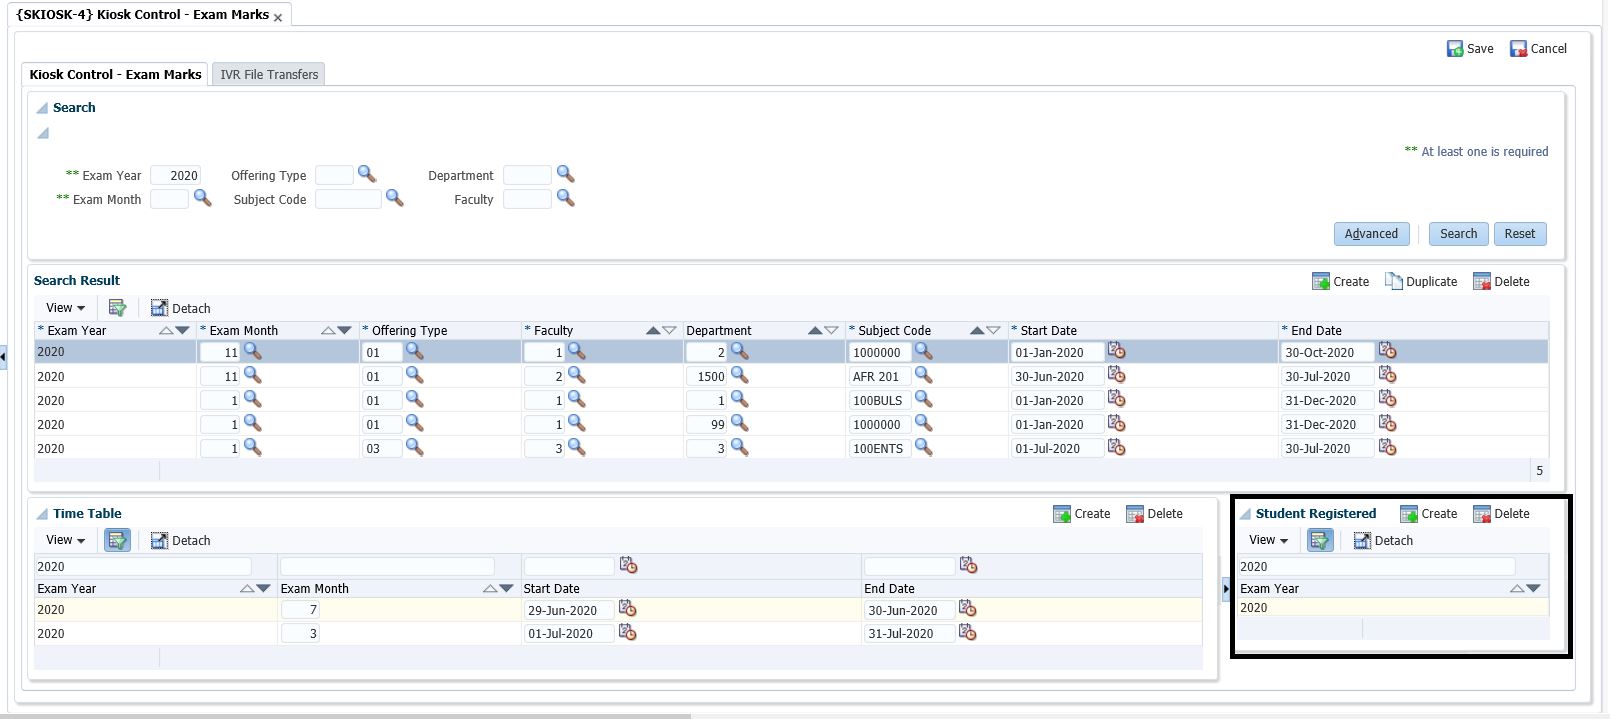Expand the splitter arrow beside Student Registered

coord(1226,589)
